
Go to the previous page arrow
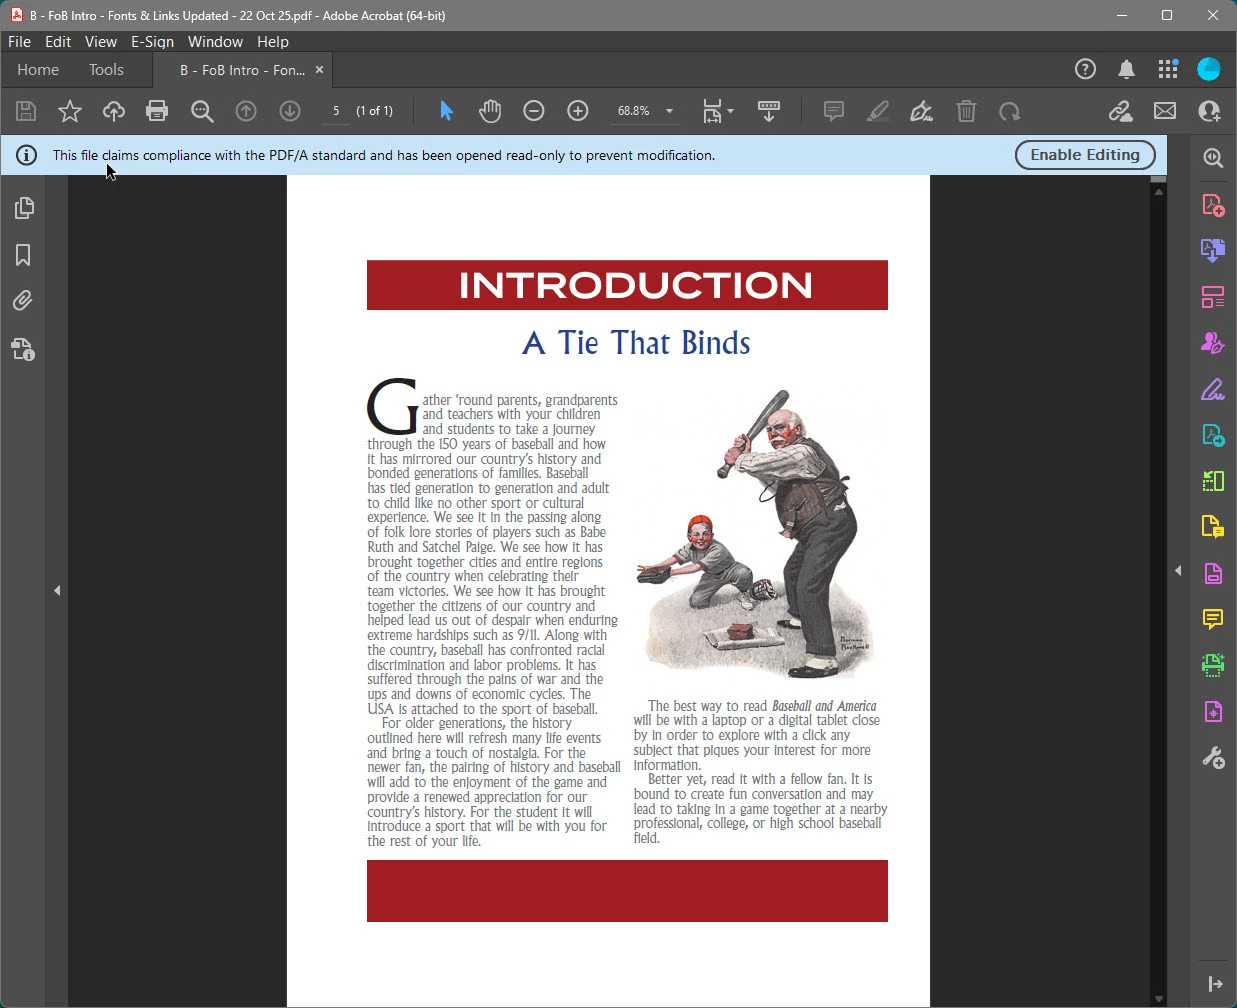pyautogui.click(x=246, y=111)
